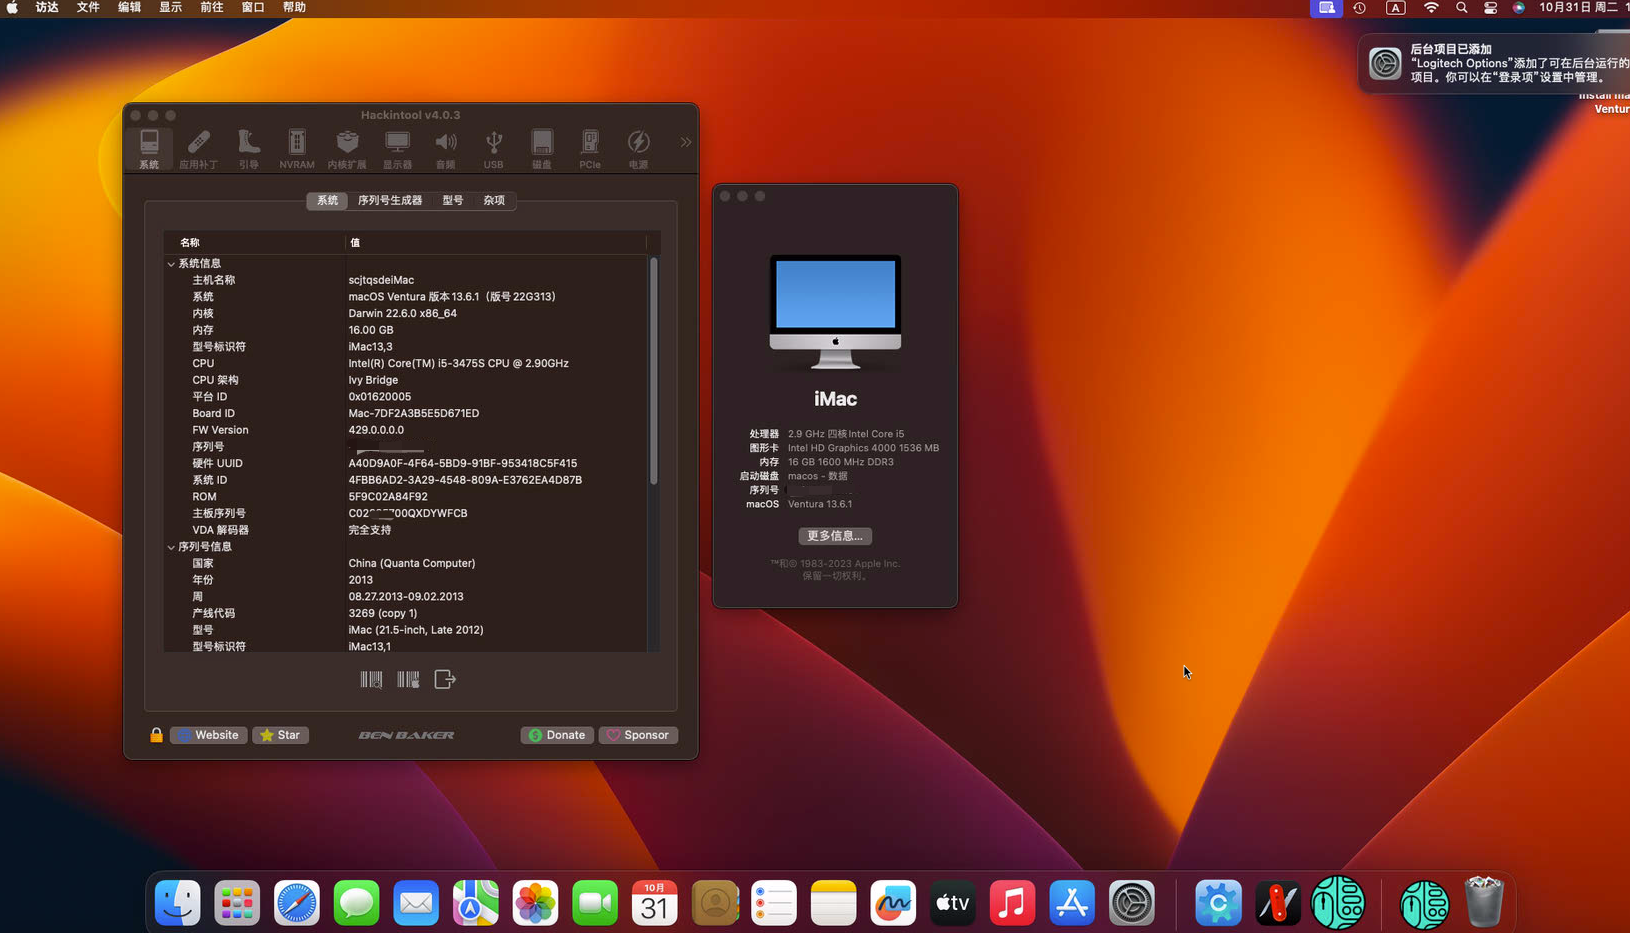This screenshot has height=933, width=1630.
Task: Select the 主机名称 row scjtqsdeiMac
Action: (405, 280)
